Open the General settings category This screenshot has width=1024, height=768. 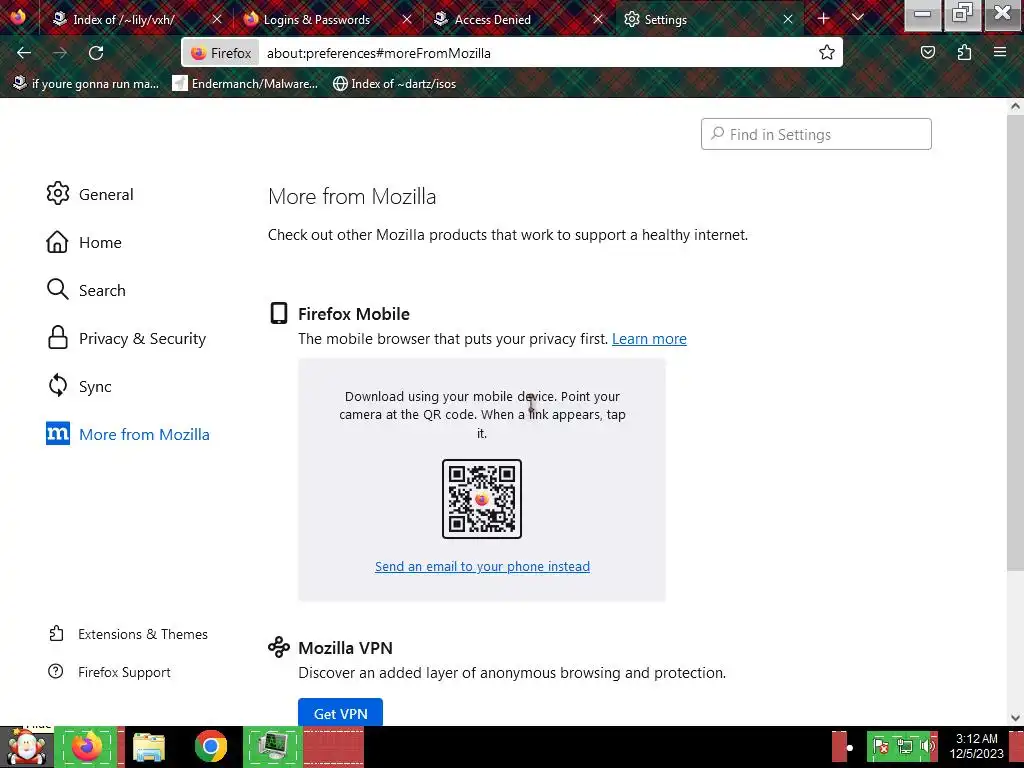(x=89, y=194)
